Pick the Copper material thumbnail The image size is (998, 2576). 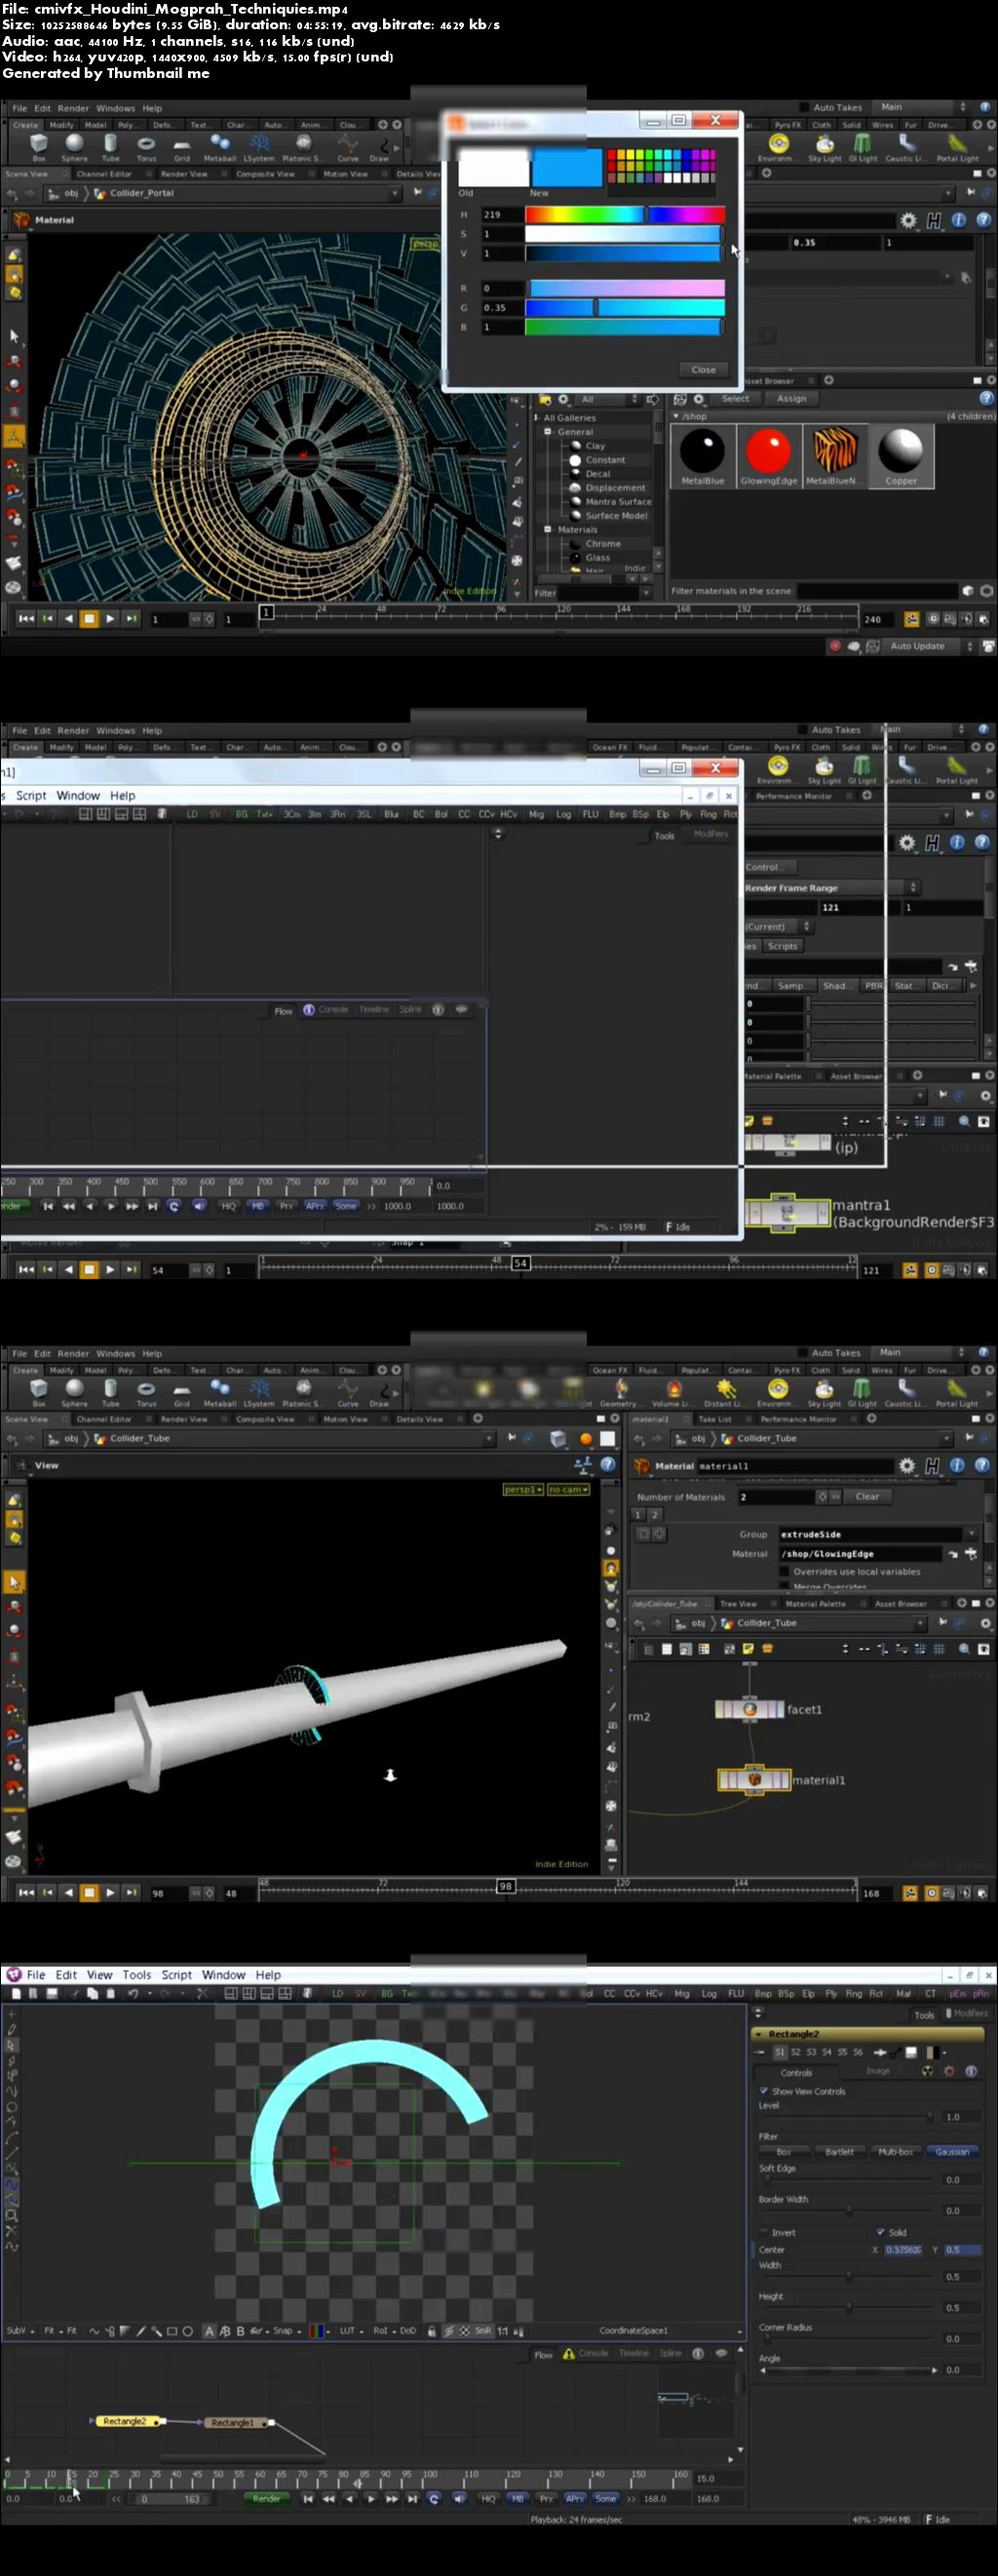[900, 455]
